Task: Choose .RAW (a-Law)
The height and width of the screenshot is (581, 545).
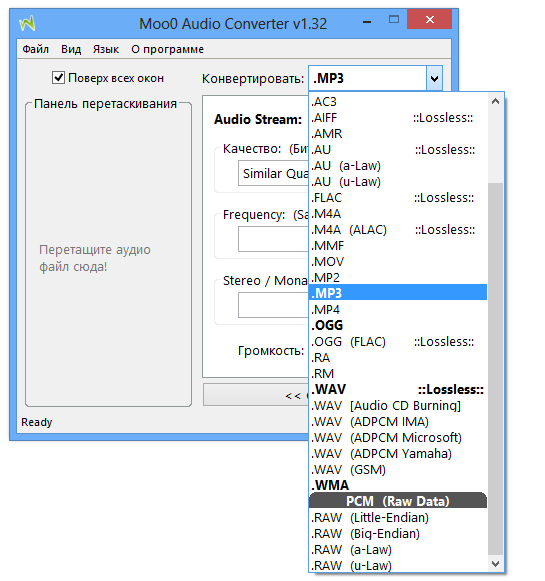Action: coord(398,550)
